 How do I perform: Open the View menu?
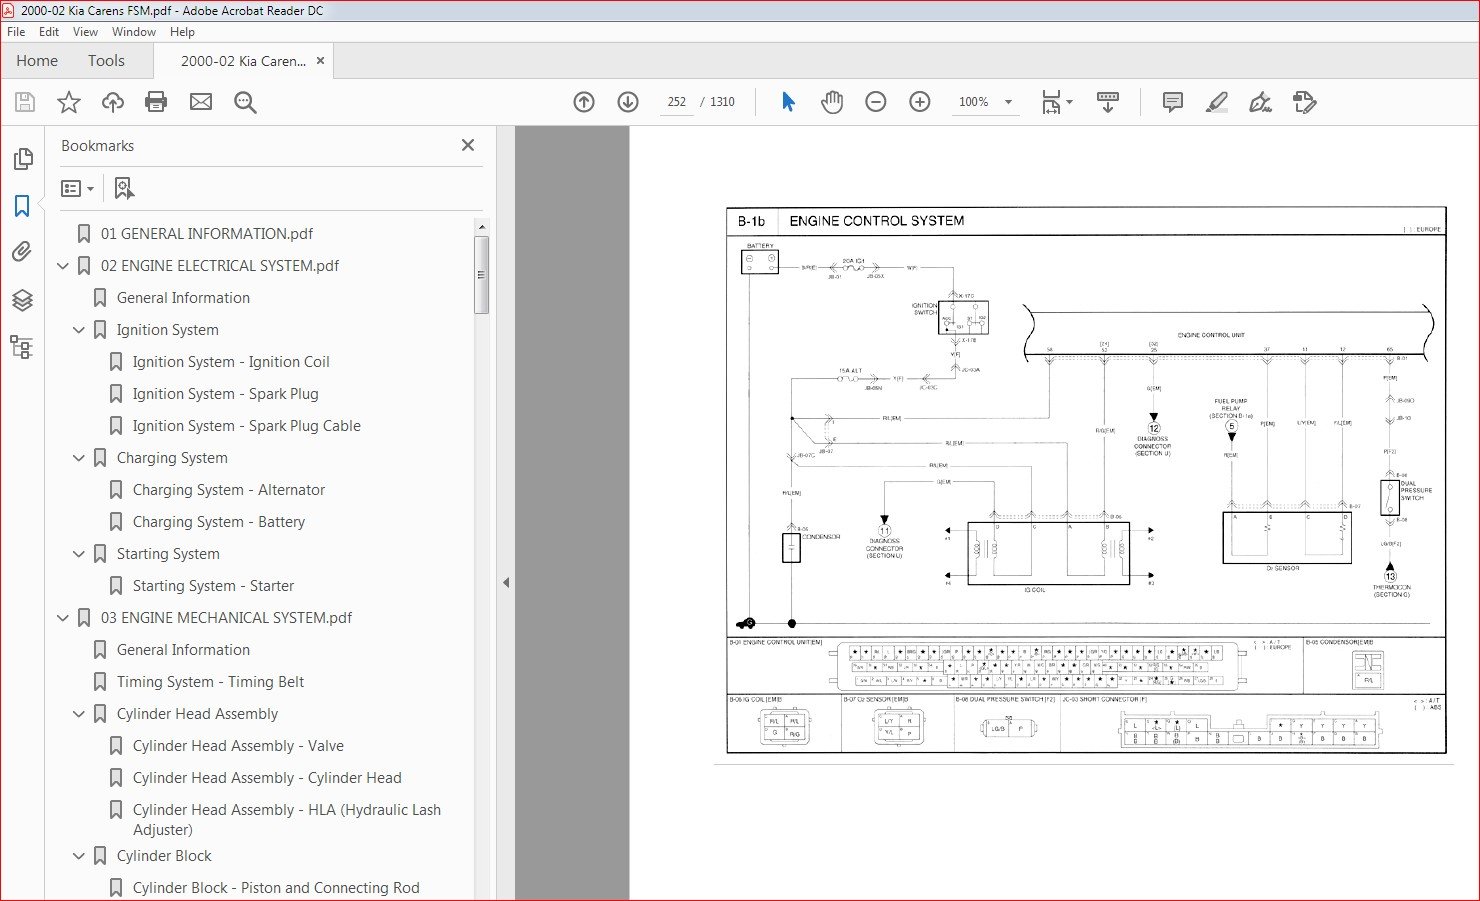(x=86, y=32)
